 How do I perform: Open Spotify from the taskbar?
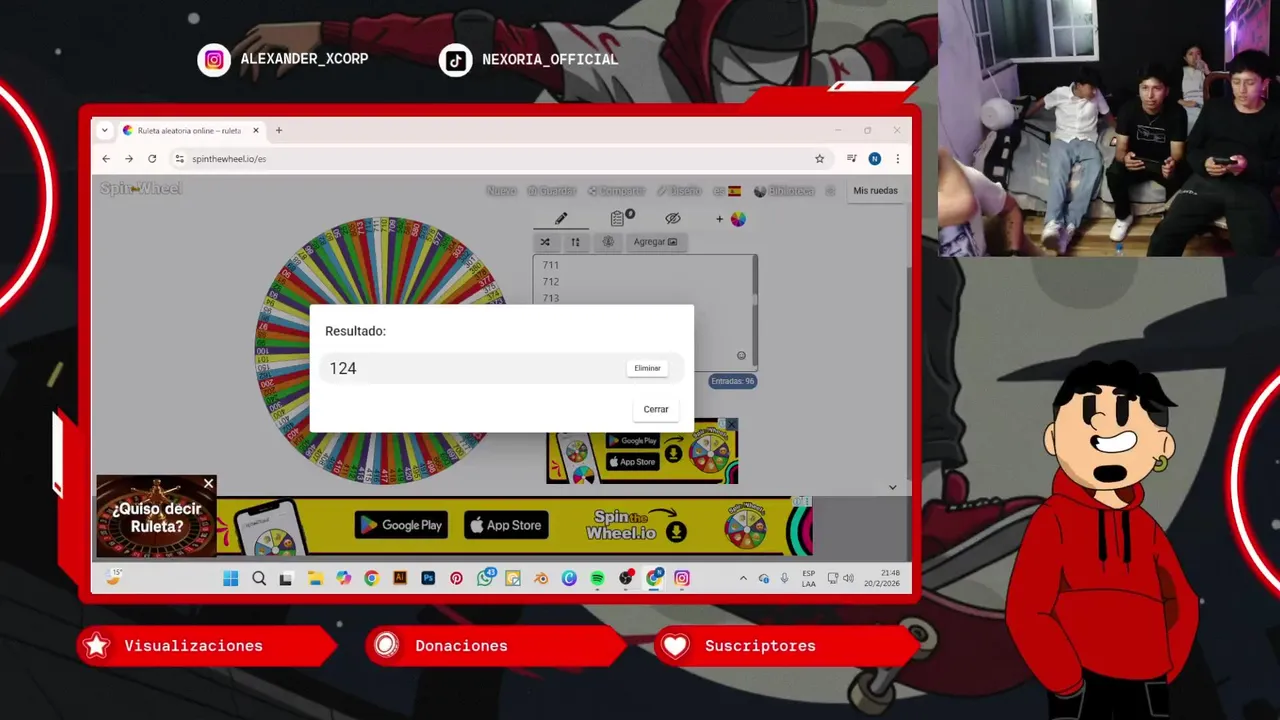tap(597, 578)
